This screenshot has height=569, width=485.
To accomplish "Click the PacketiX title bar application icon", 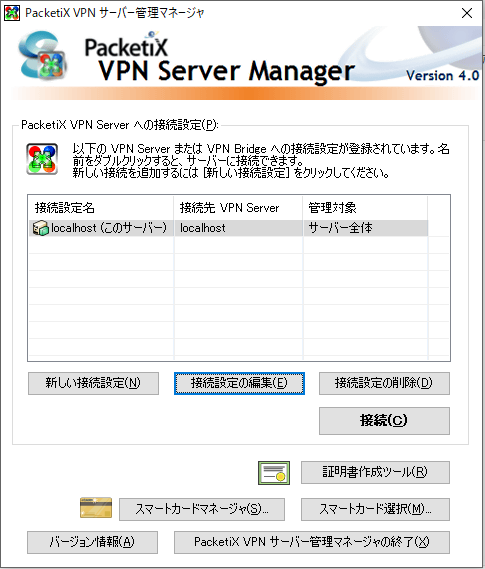I will (12, 13).
